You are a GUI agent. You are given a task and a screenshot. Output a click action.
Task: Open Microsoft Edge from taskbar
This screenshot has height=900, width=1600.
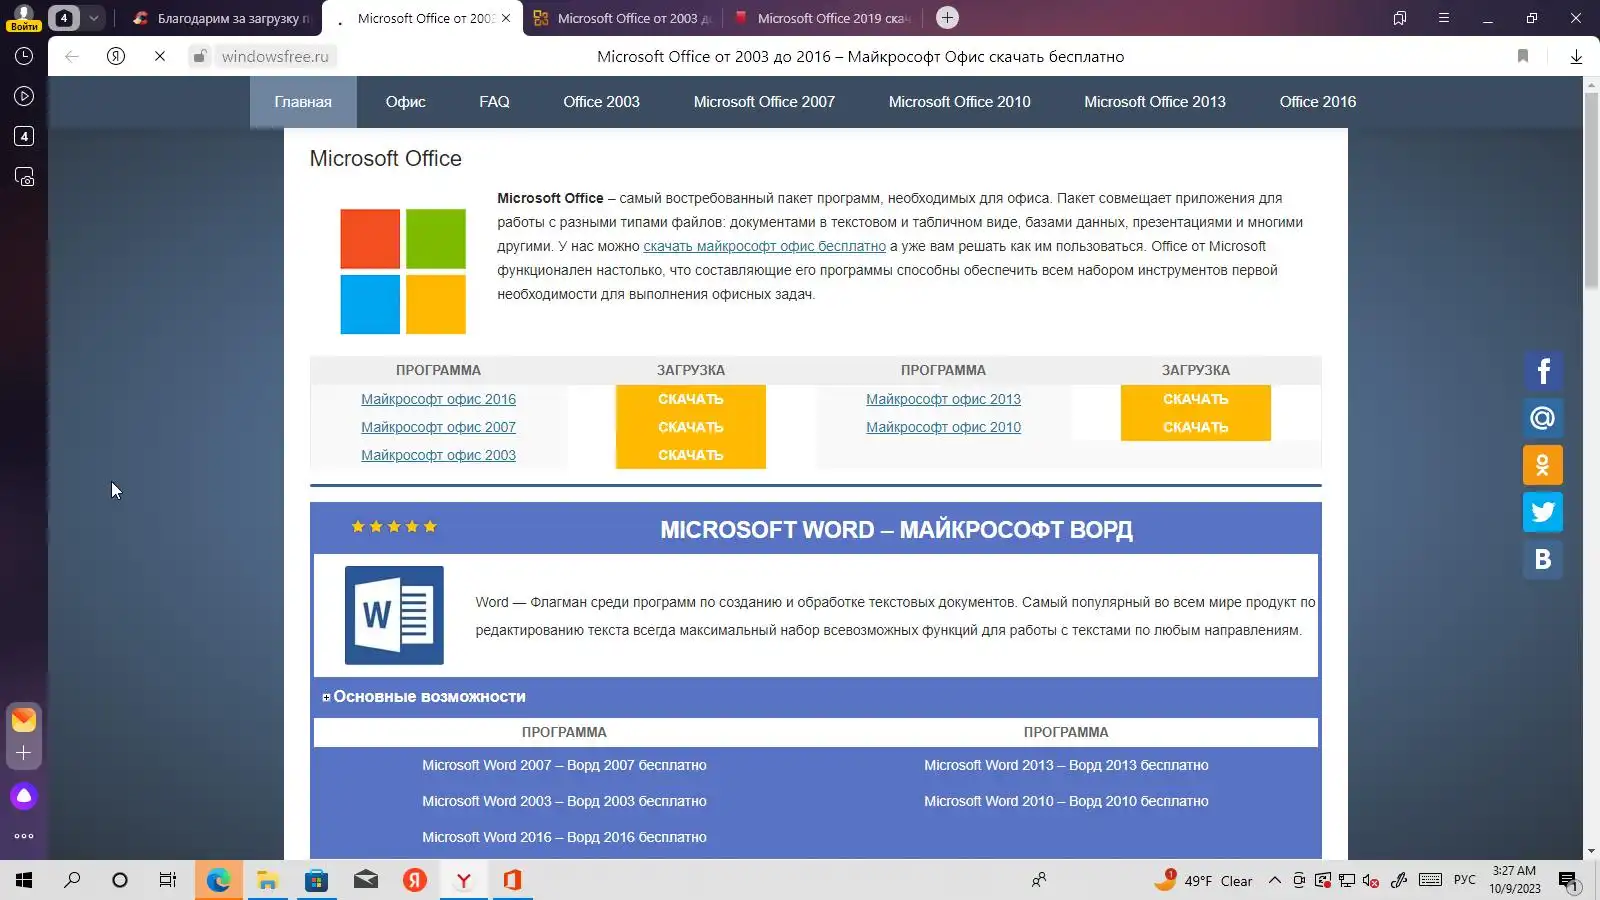point(218,880)
